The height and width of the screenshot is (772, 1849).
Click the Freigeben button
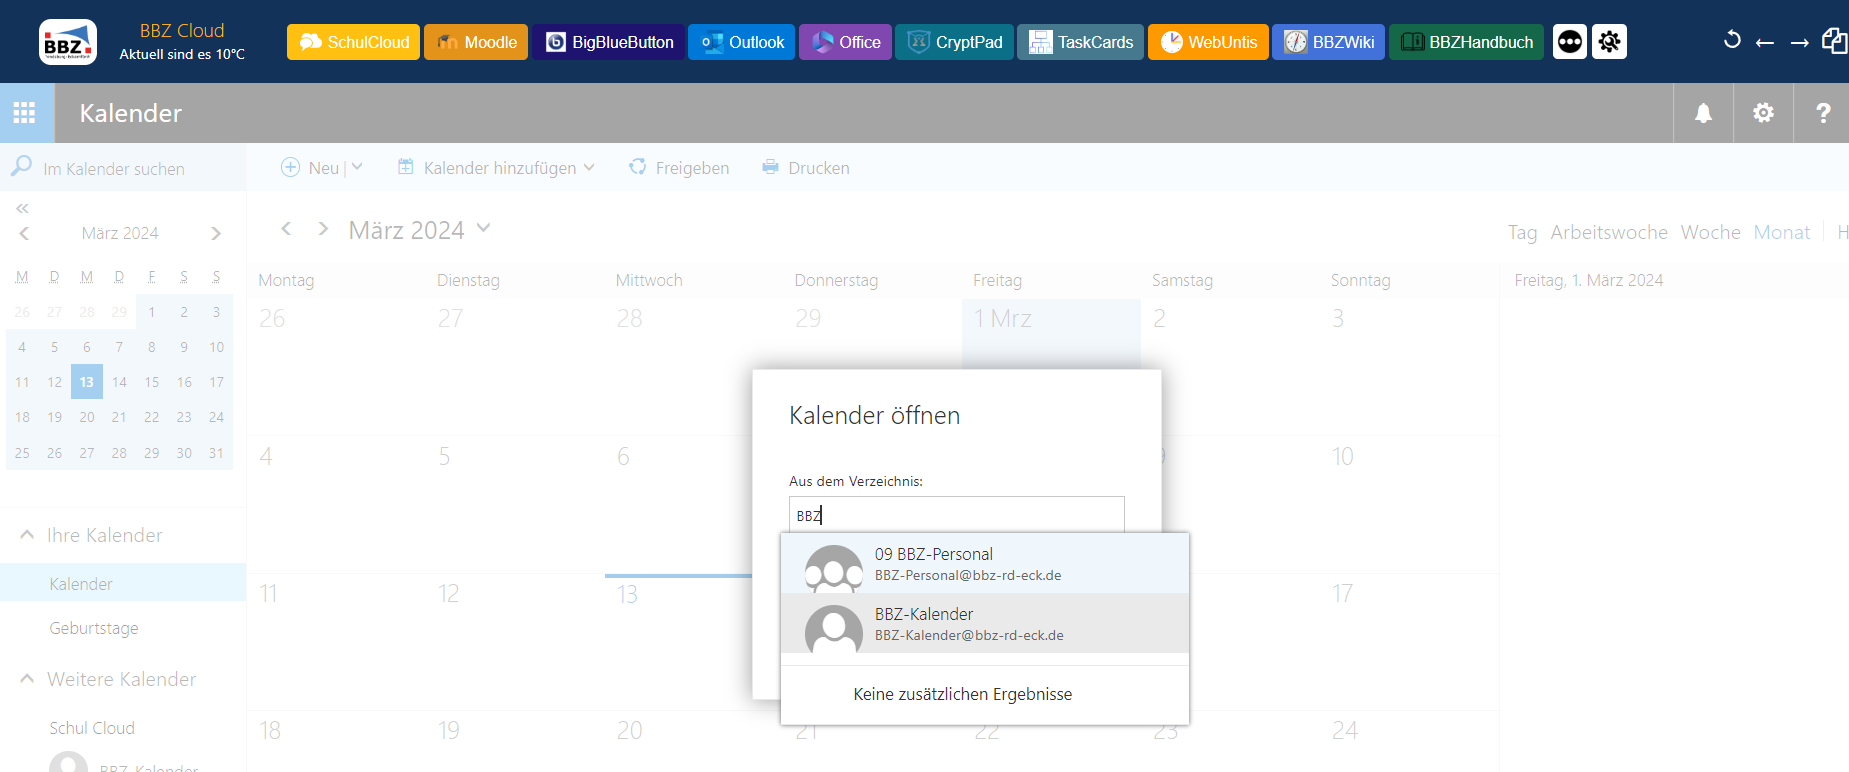coord(679,168)
